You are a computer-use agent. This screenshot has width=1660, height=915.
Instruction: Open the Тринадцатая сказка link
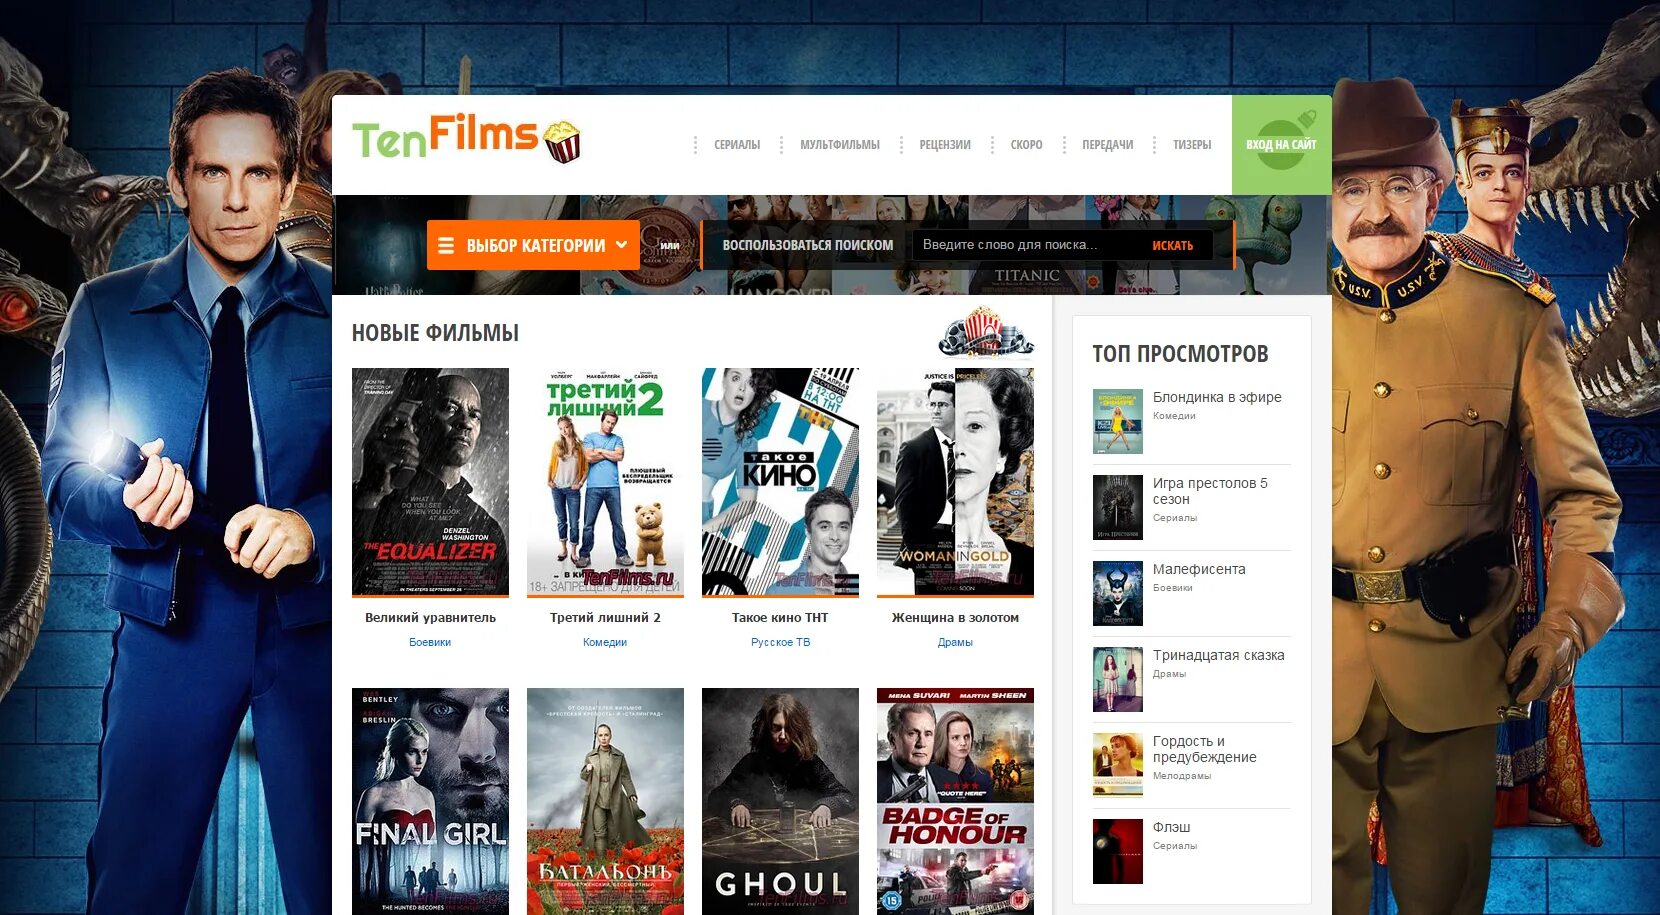1218,655
